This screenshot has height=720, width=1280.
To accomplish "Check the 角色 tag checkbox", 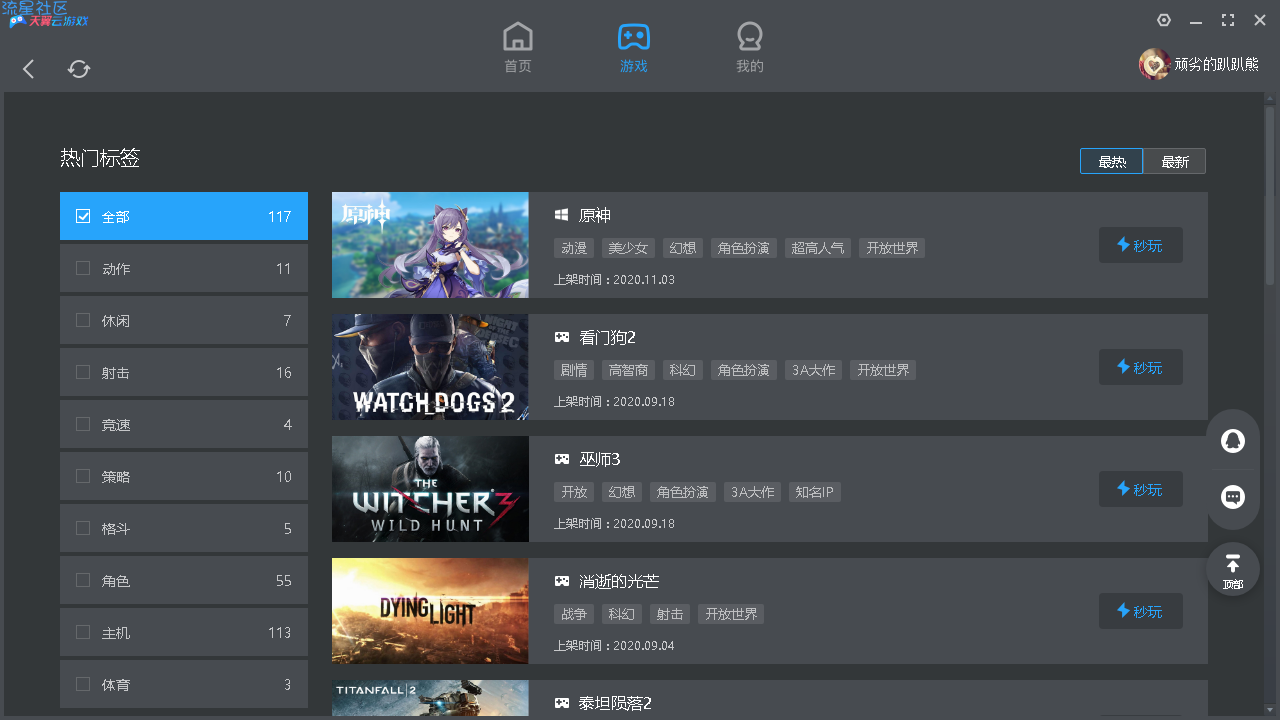I will click(83, 580).
